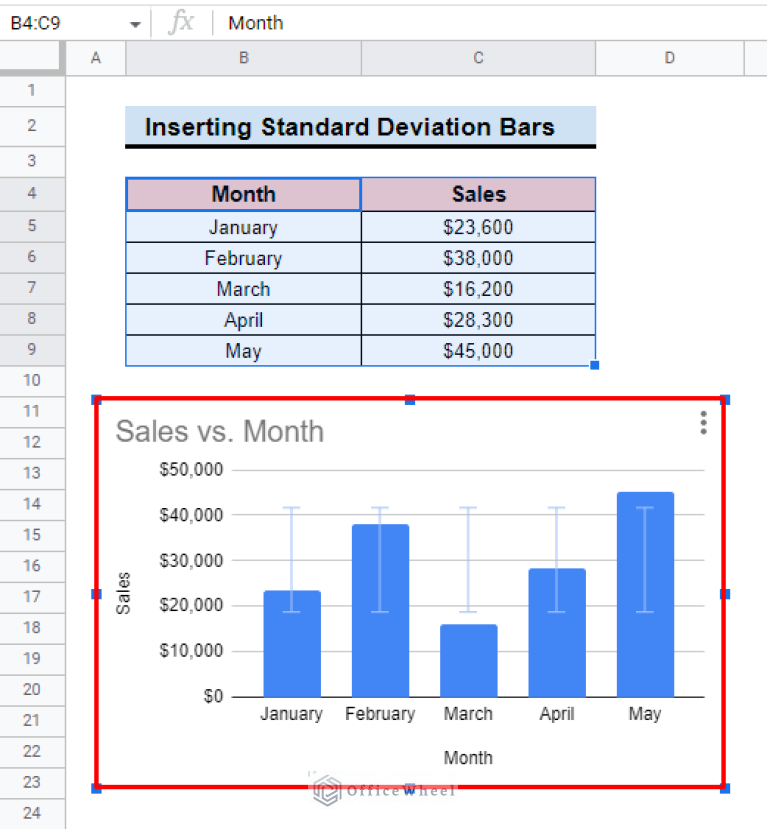Click the fx formula icon
The width and height of the screenshot is (767, 829).
[x=181, y=22]
